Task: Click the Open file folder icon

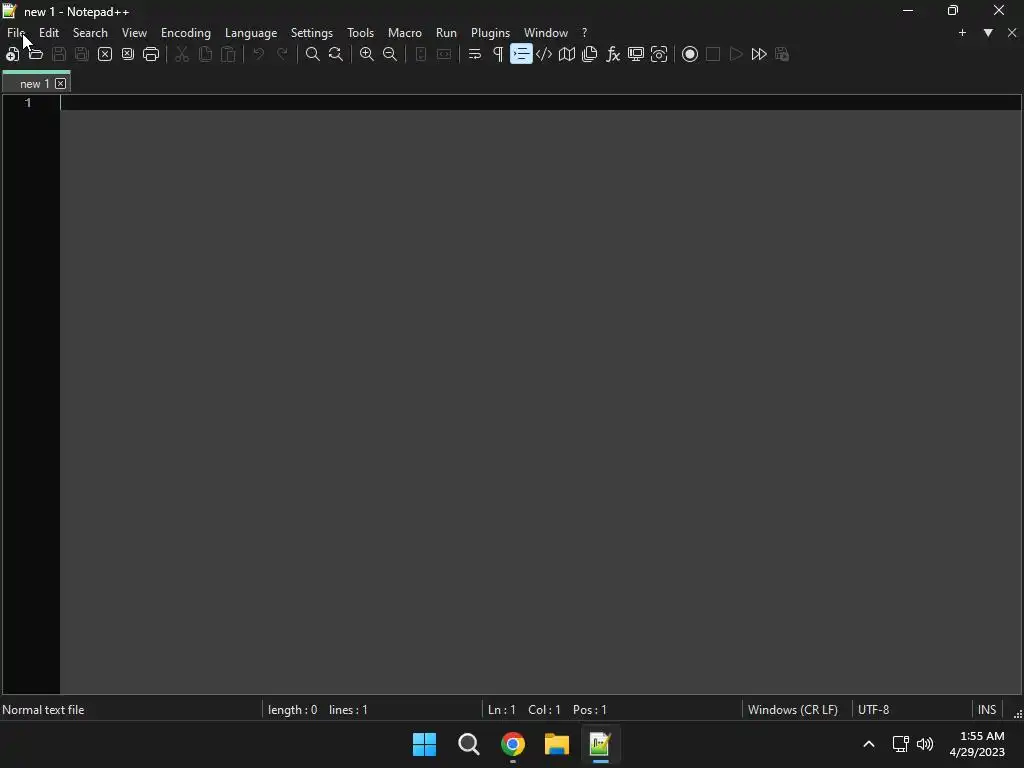Action: point(35,54)
